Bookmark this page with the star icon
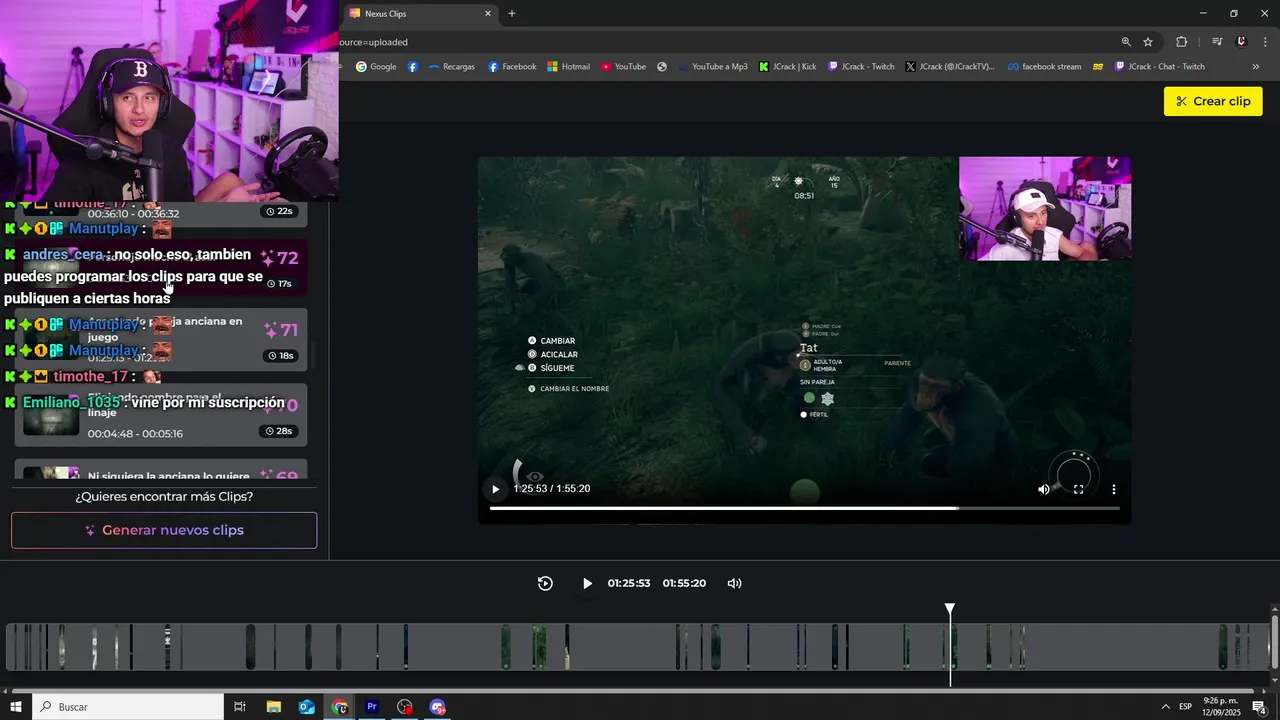Image resolution: width=1280 pixels, height=720 pixels. (1148, 42)
